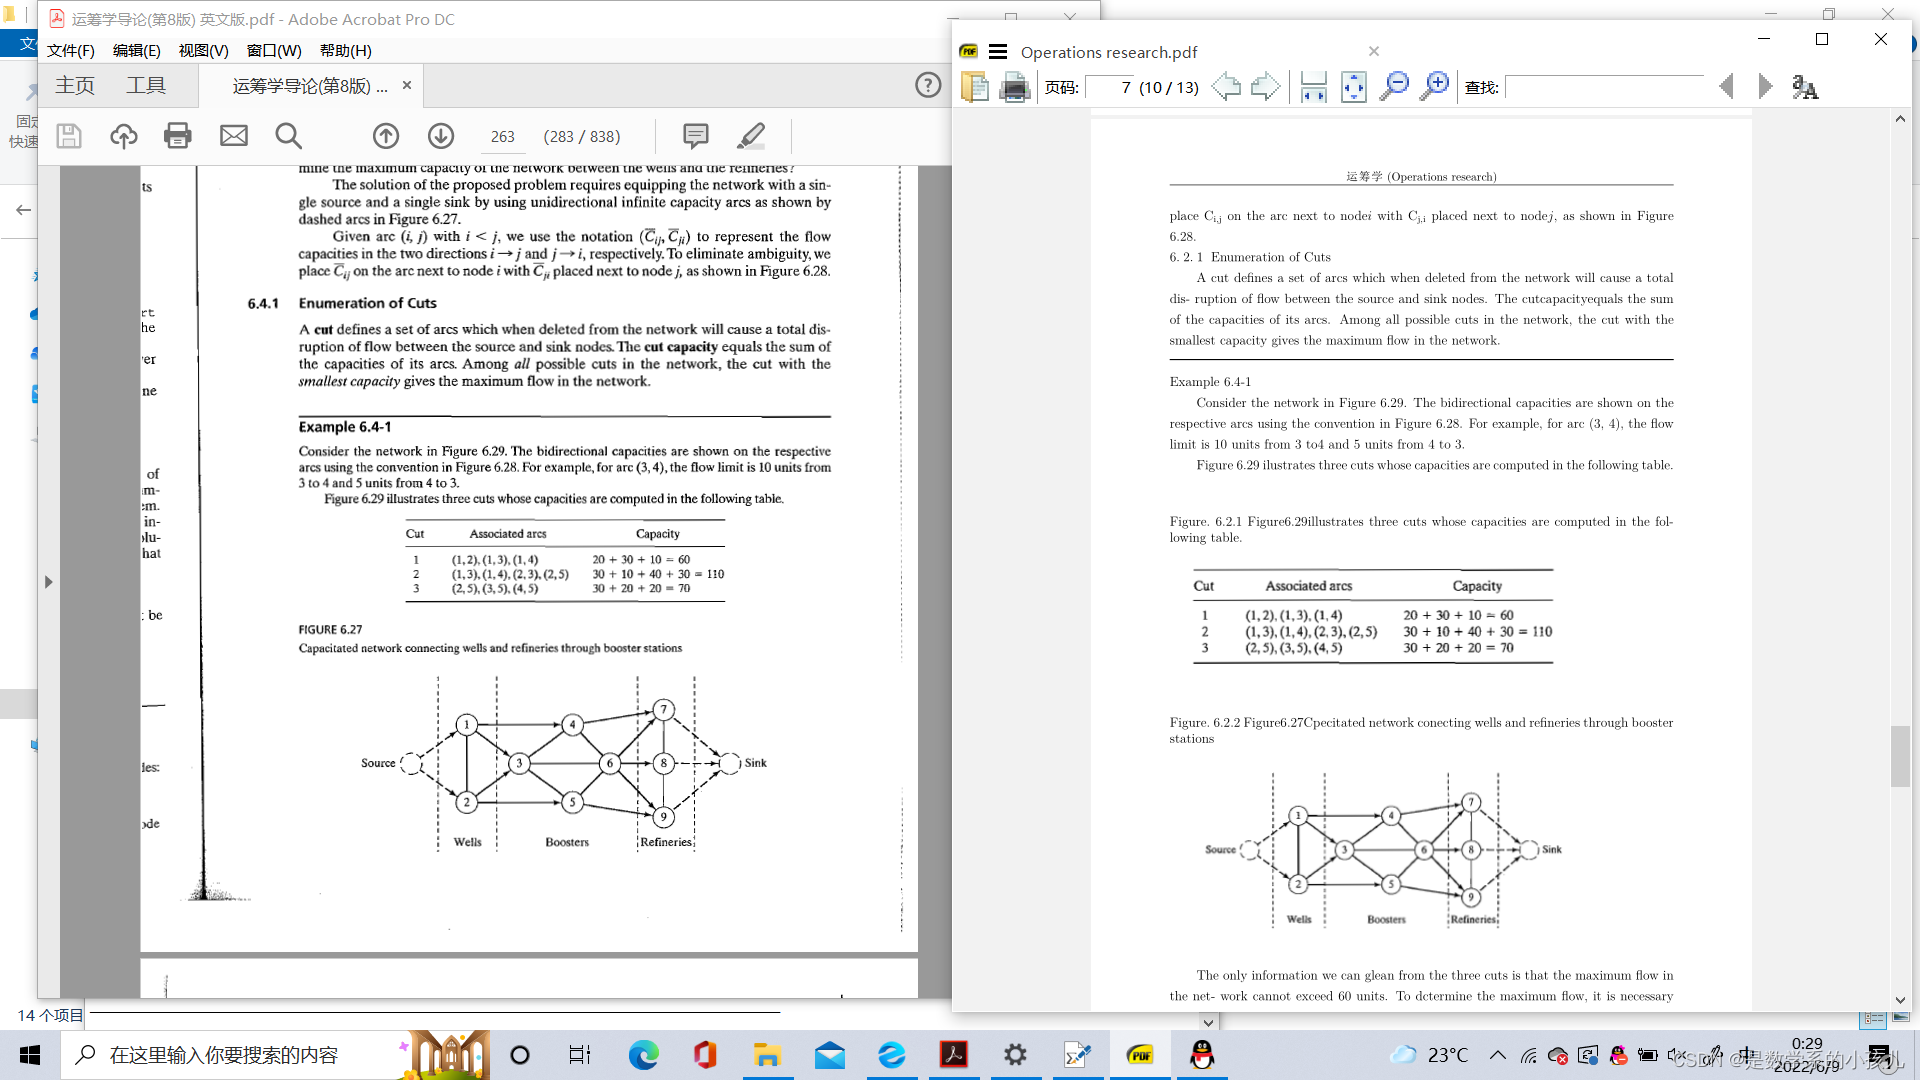Add a comment with the speech-bubble icon

694,135
